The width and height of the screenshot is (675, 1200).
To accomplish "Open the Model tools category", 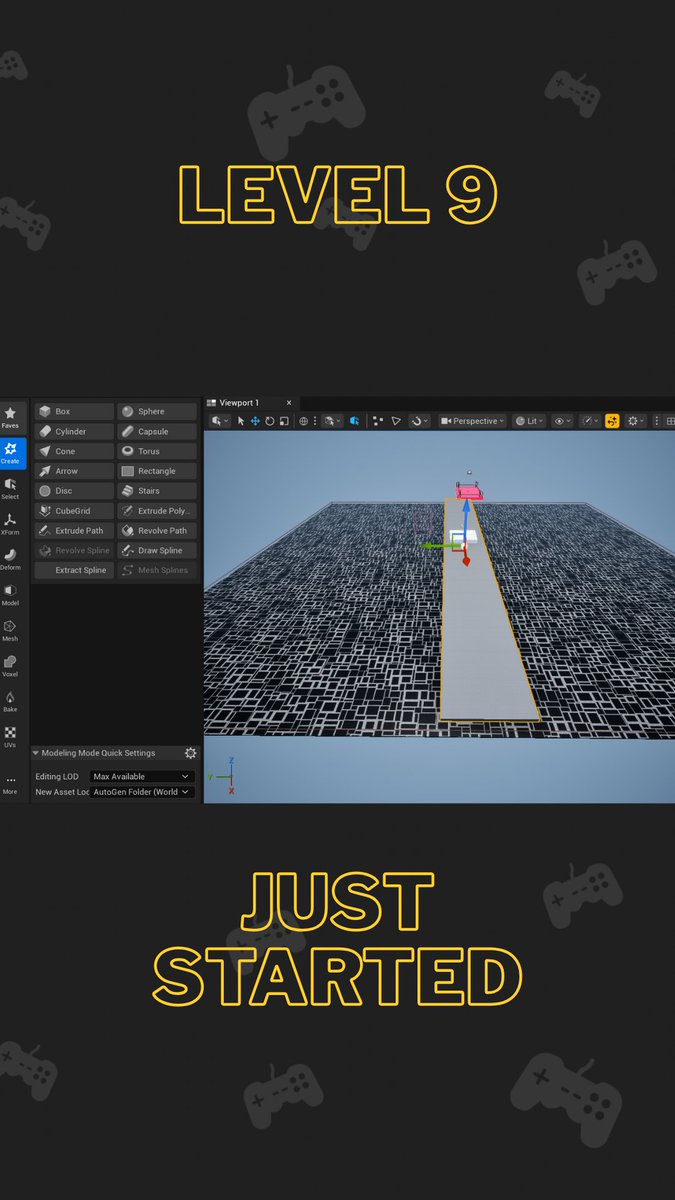I will click(x=10, y=595).
